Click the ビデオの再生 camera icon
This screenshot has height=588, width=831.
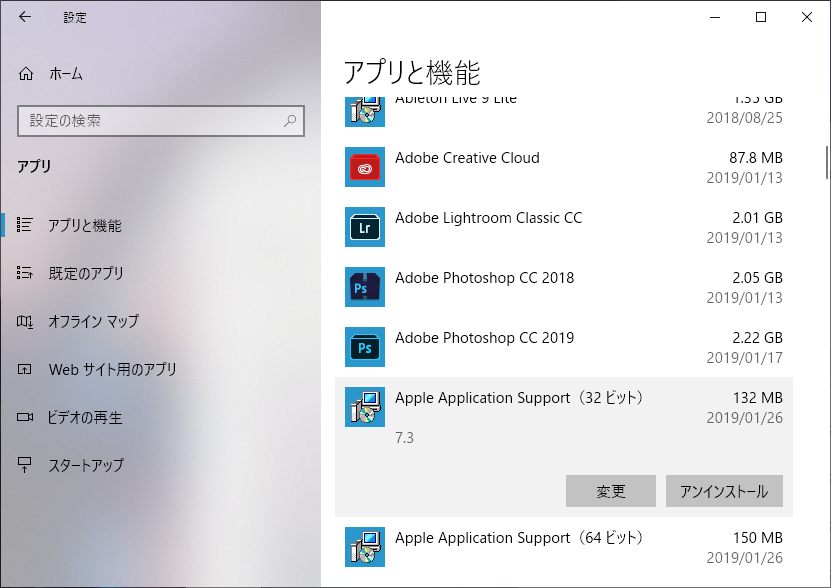24,417
